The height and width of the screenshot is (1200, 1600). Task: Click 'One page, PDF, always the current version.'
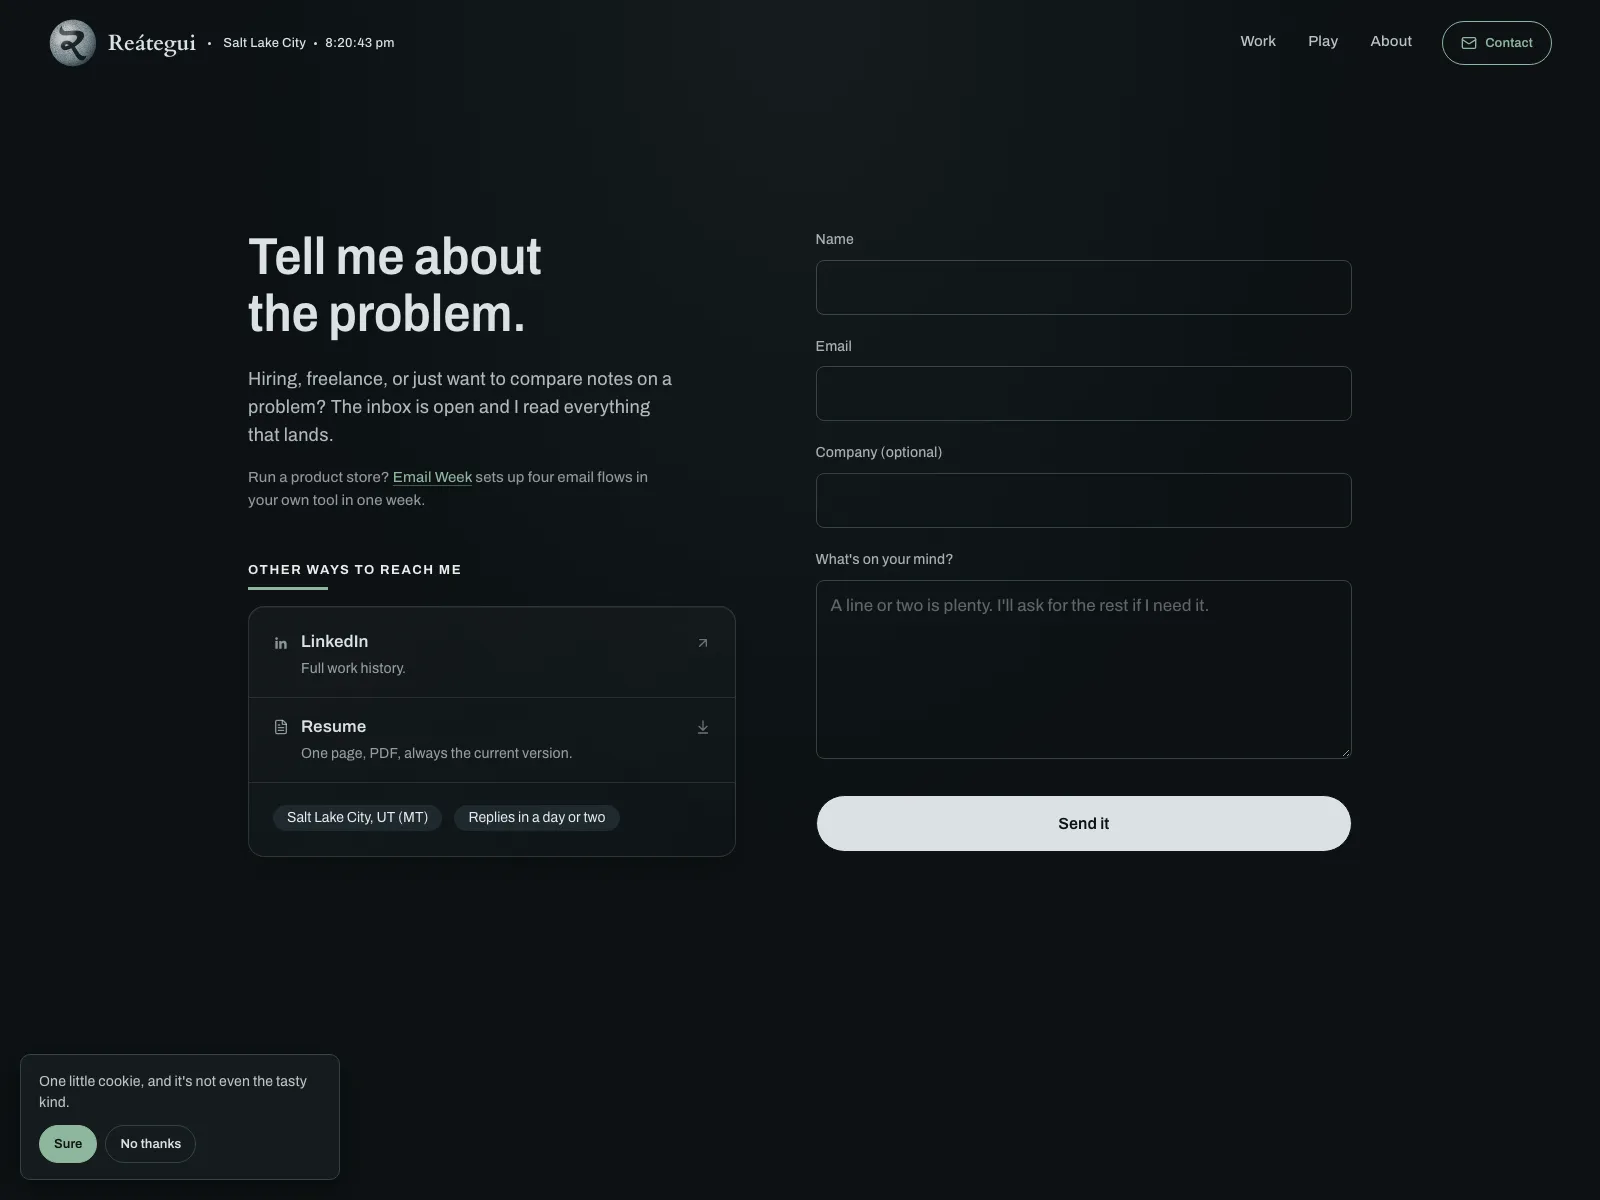(437, 753)
